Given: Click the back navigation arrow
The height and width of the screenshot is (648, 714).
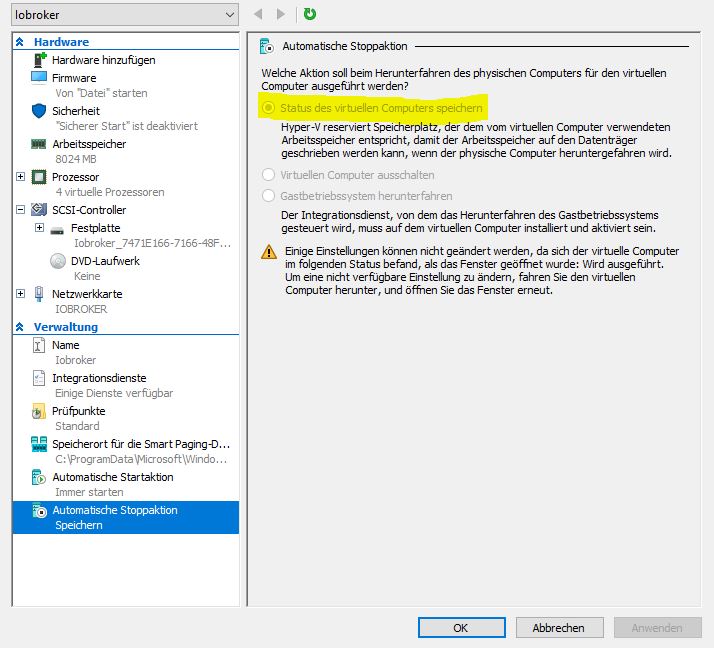Looking at the screenshot, I should 258,14.
